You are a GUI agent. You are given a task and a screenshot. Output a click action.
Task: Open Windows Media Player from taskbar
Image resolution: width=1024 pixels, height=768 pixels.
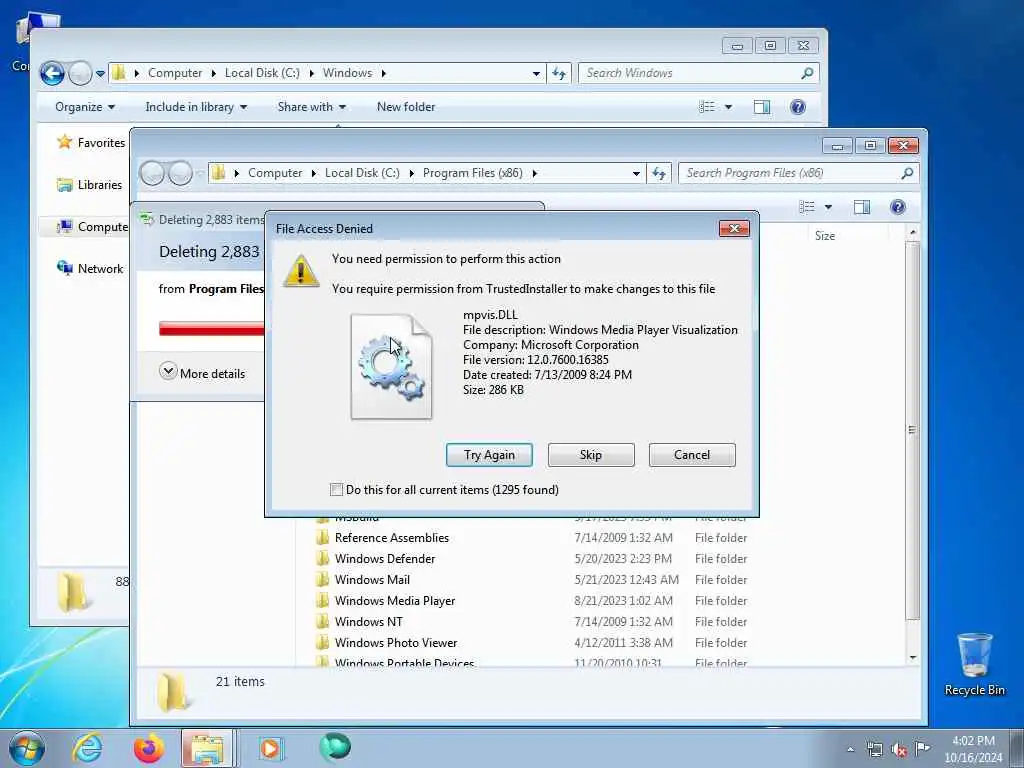(270, 748)
